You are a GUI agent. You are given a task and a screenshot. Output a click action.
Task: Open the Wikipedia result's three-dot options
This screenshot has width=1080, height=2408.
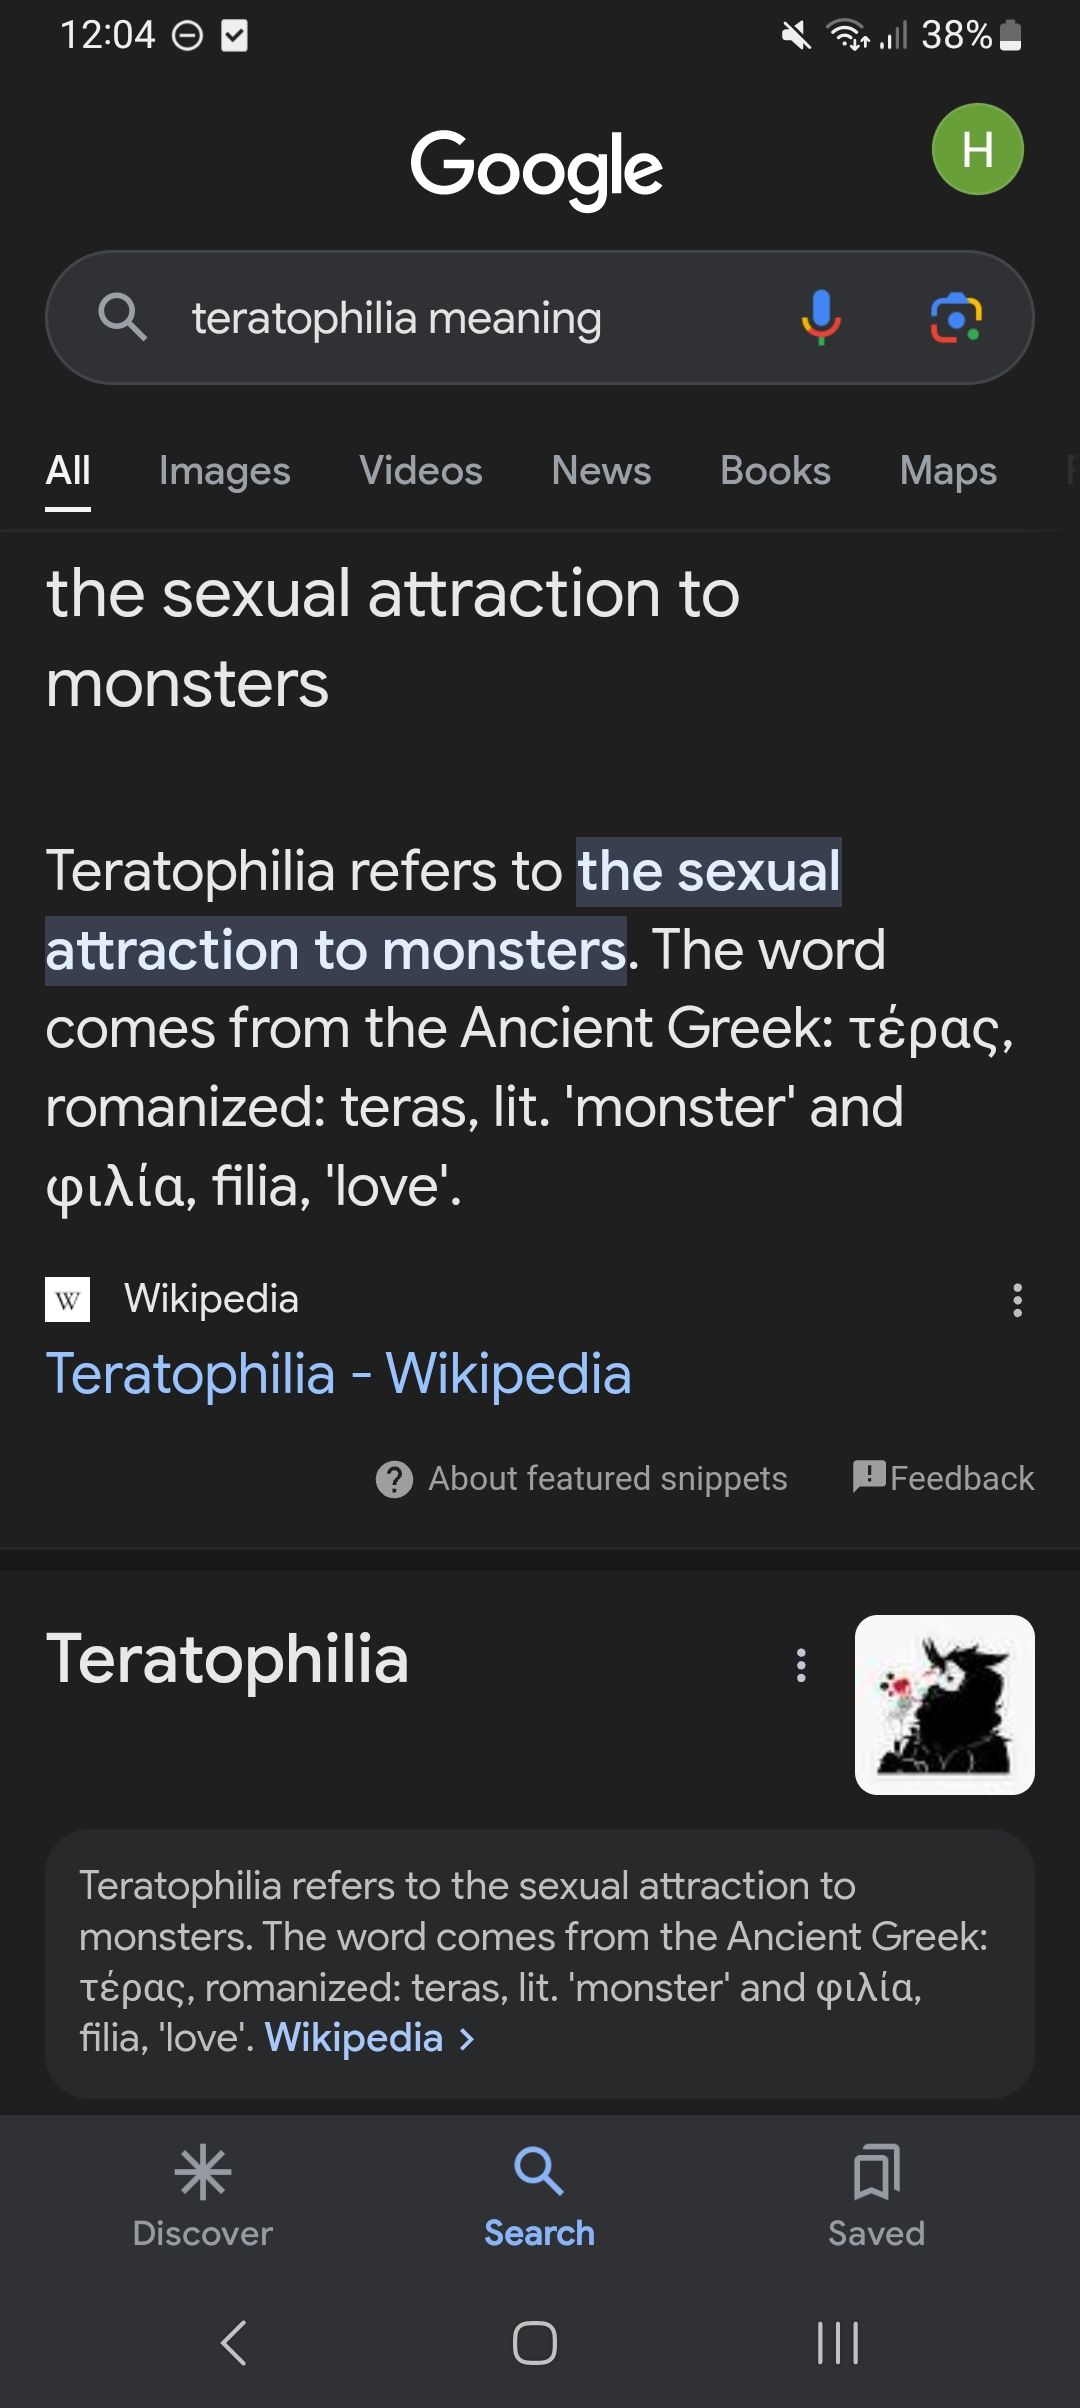[x=1017, y=1300]
